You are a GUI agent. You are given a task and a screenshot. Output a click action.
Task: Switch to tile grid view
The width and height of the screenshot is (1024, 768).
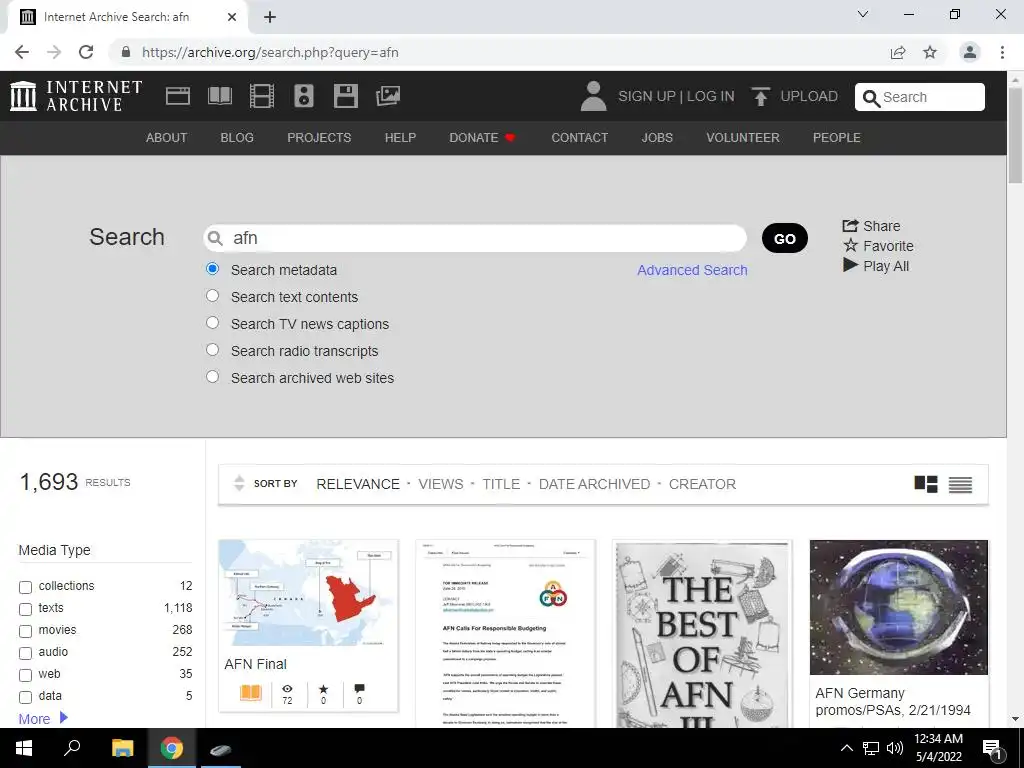[925, 484]
